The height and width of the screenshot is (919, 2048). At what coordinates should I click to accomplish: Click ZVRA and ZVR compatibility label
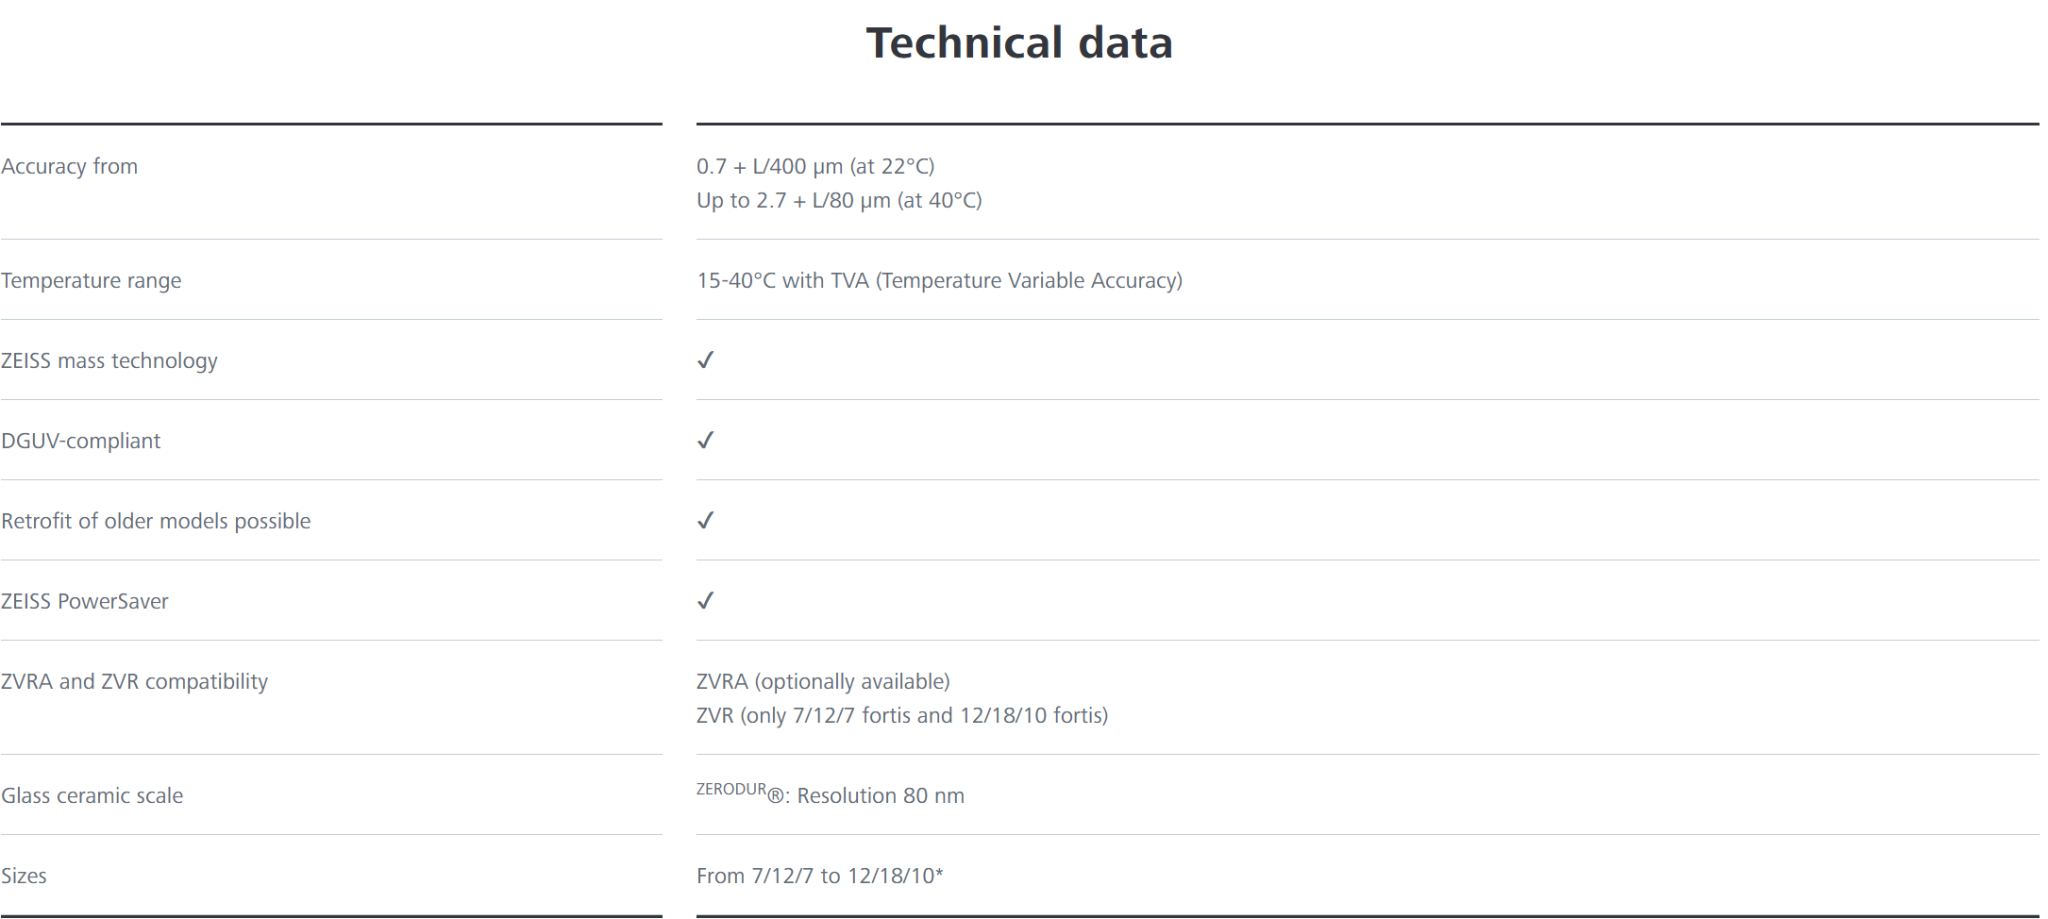[x=134, y=681]
